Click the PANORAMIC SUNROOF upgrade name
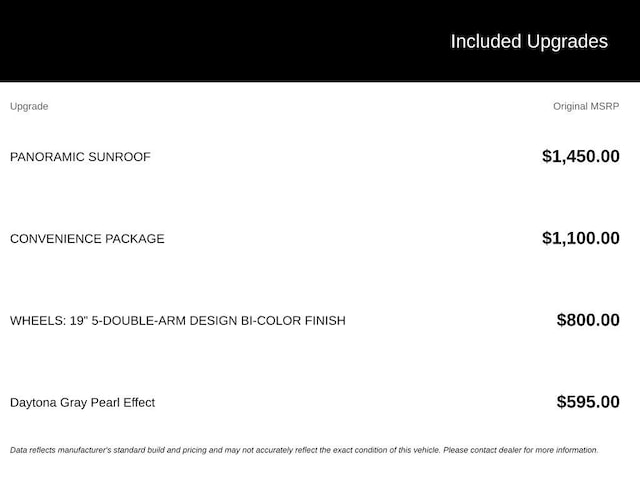Image resolution: width=640 pixels, height=480 pixels. 80,157
